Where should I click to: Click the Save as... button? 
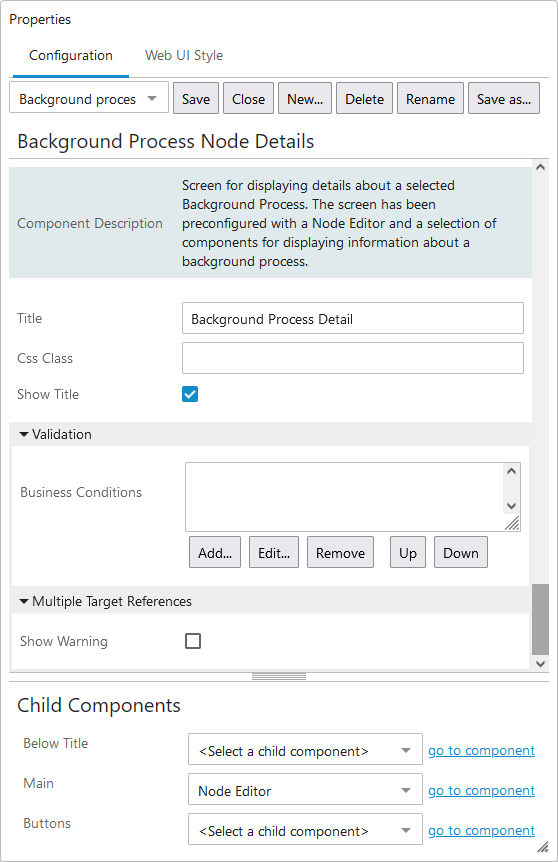(504, 98)
